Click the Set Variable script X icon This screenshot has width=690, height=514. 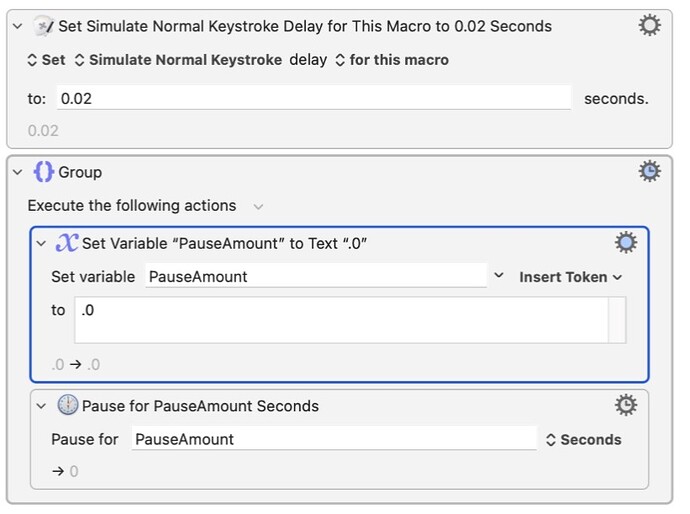(x=67, y=243)
